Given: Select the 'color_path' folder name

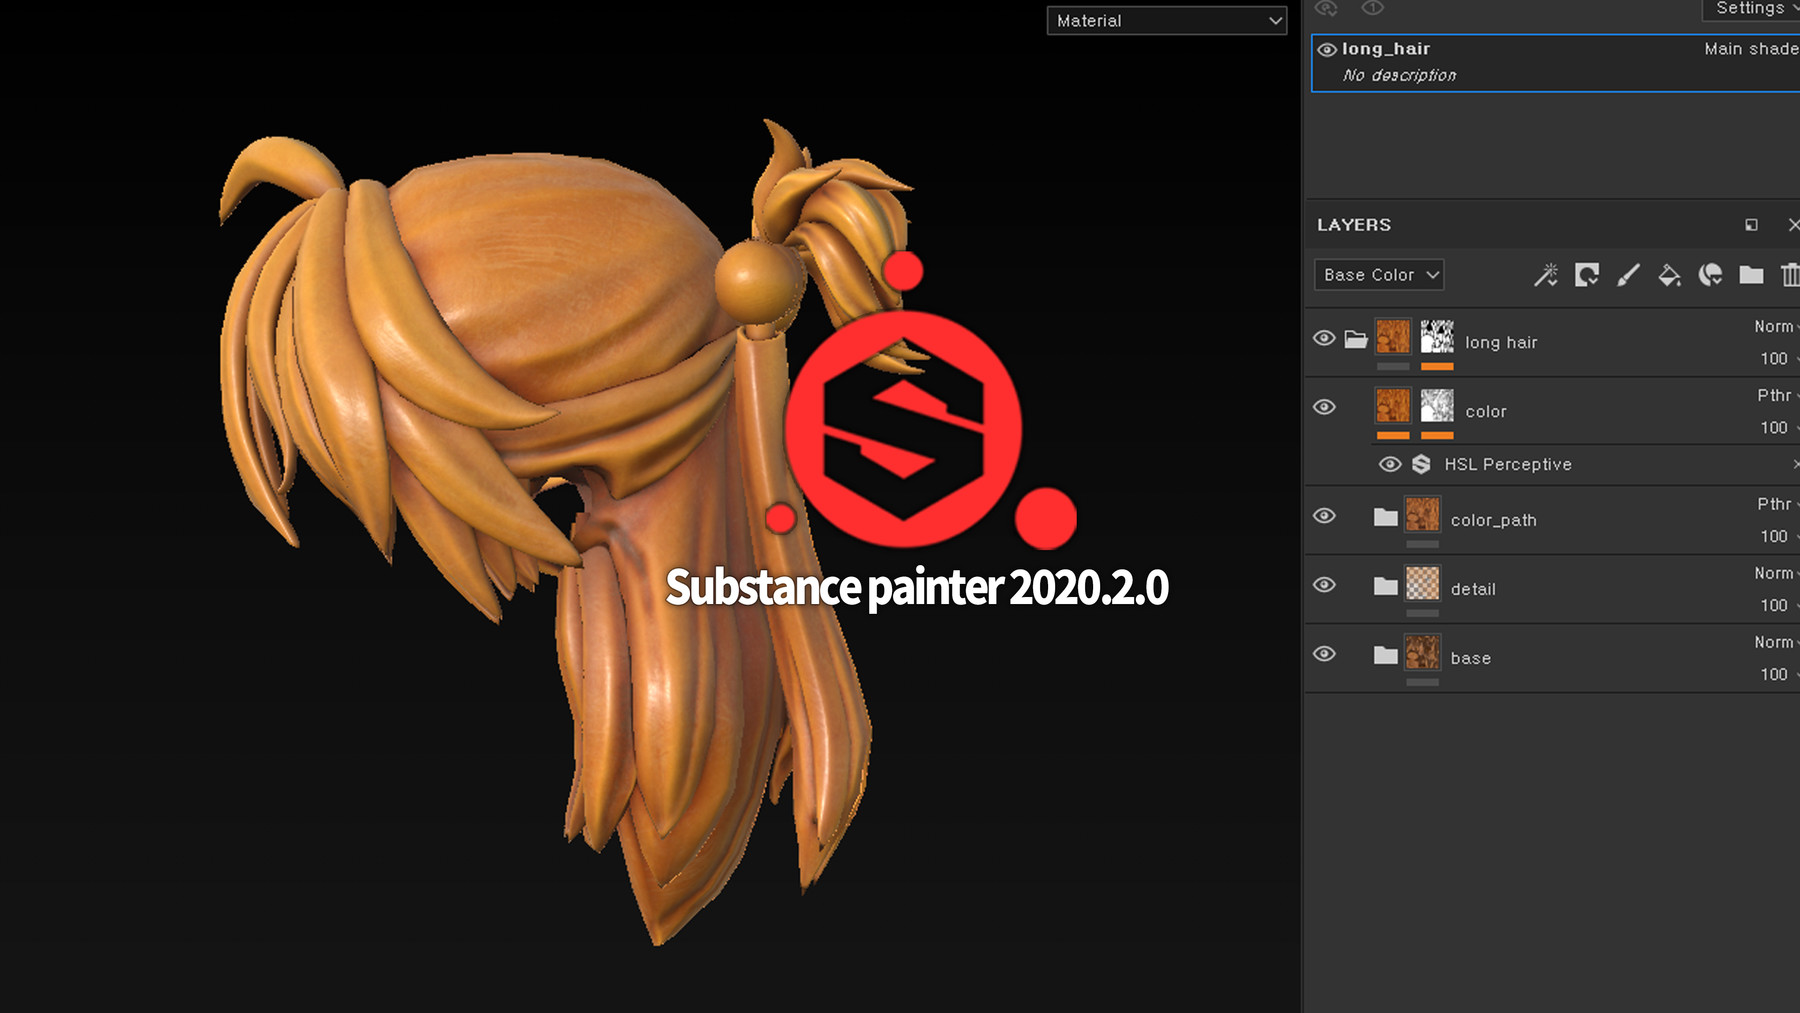Looking at the screenshot, I should point(1494,521).
